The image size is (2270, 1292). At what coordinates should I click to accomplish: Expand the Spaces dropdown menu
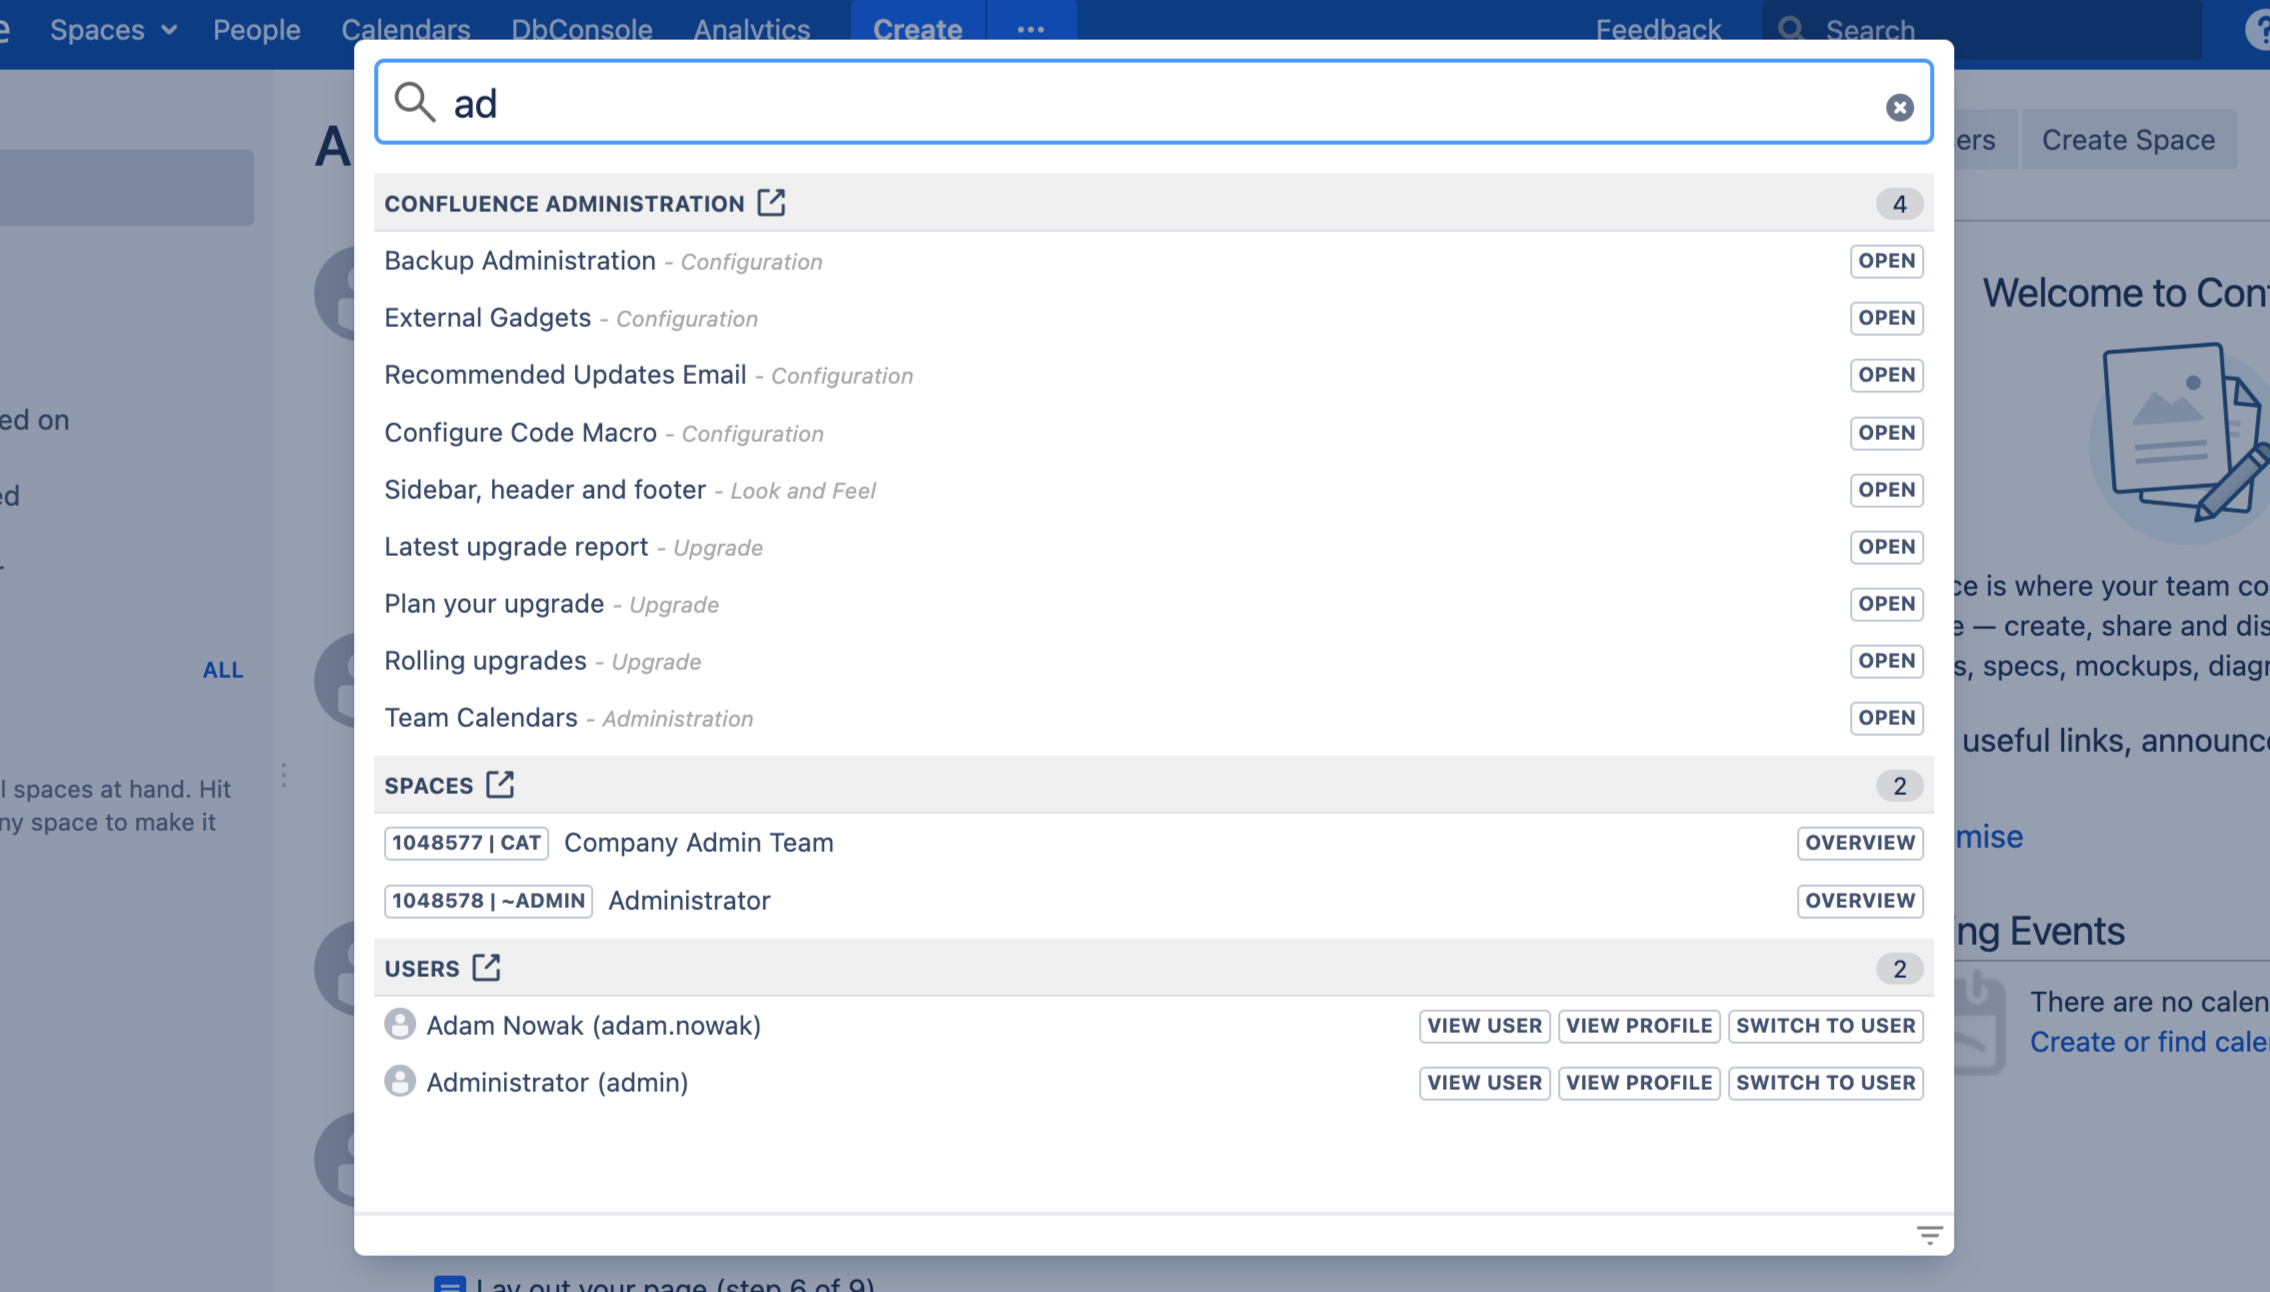click(x=113, y=29)
